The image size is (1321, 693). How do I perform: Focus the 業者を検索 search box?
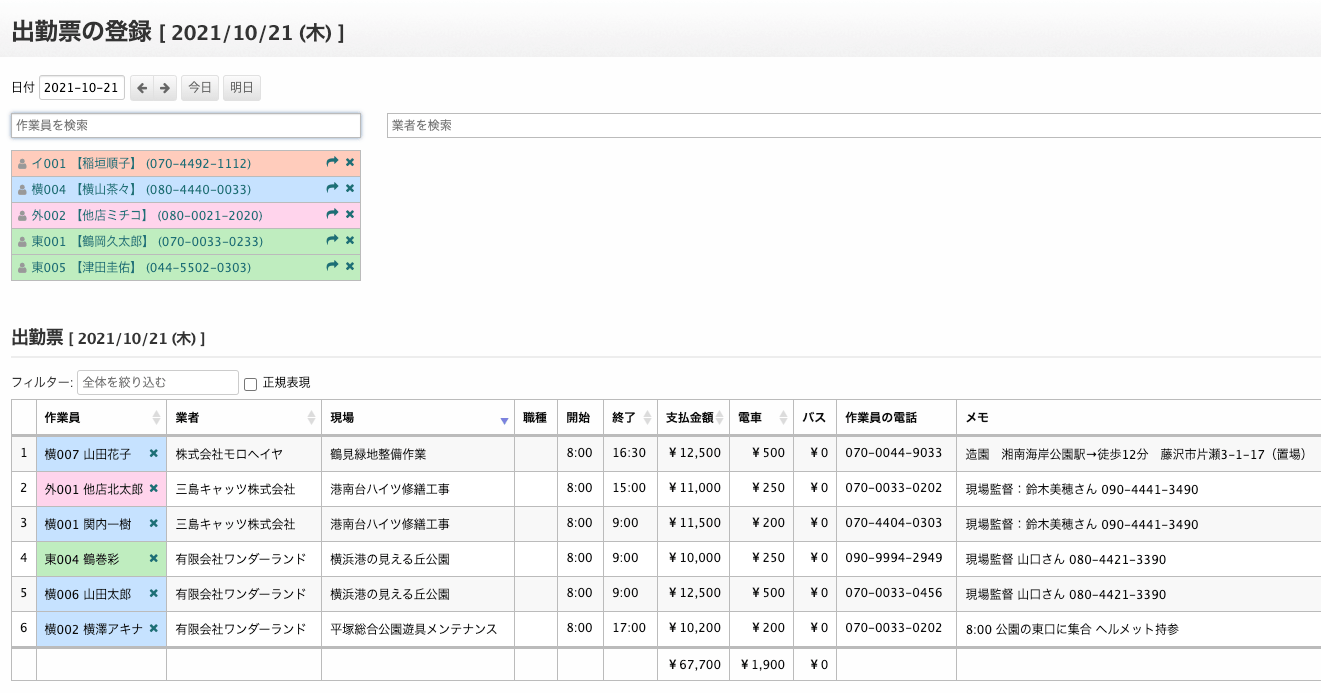[x=854, y=125]
